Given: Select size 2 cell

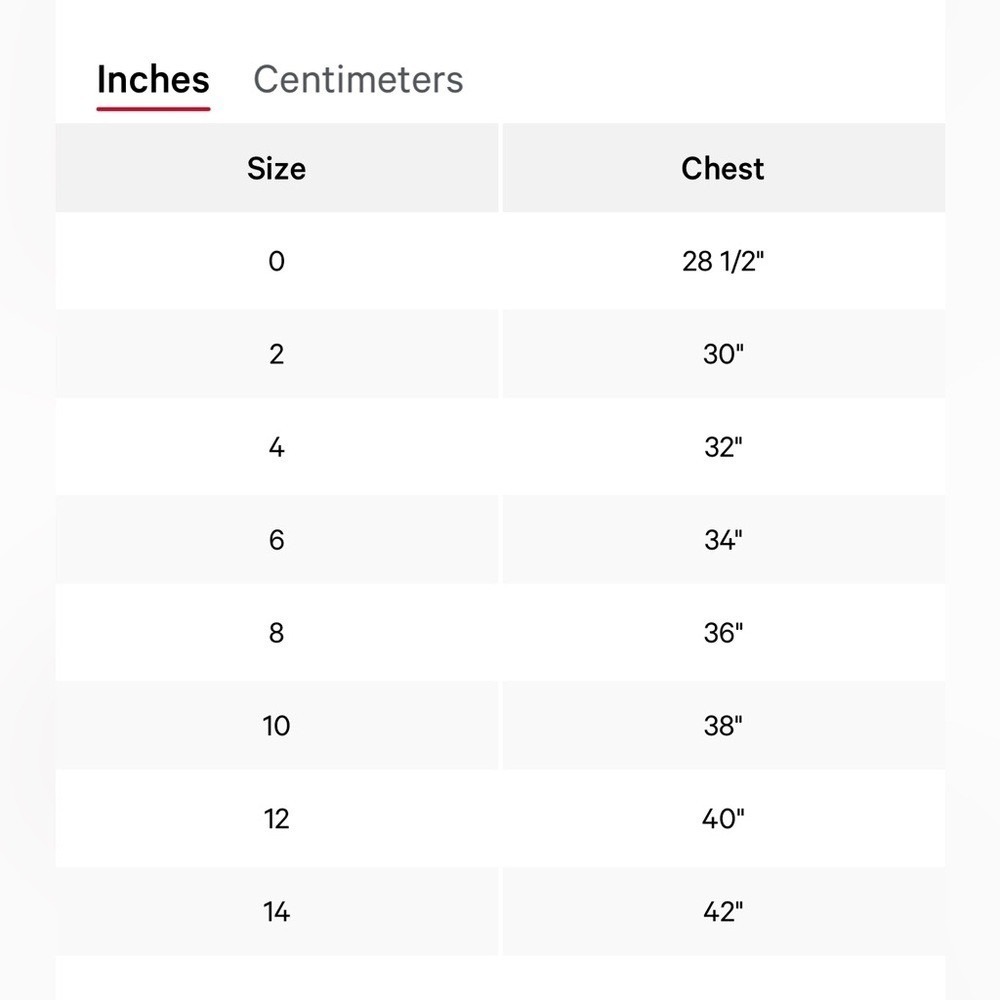Looking at the screenshot, I should (277, 354).
